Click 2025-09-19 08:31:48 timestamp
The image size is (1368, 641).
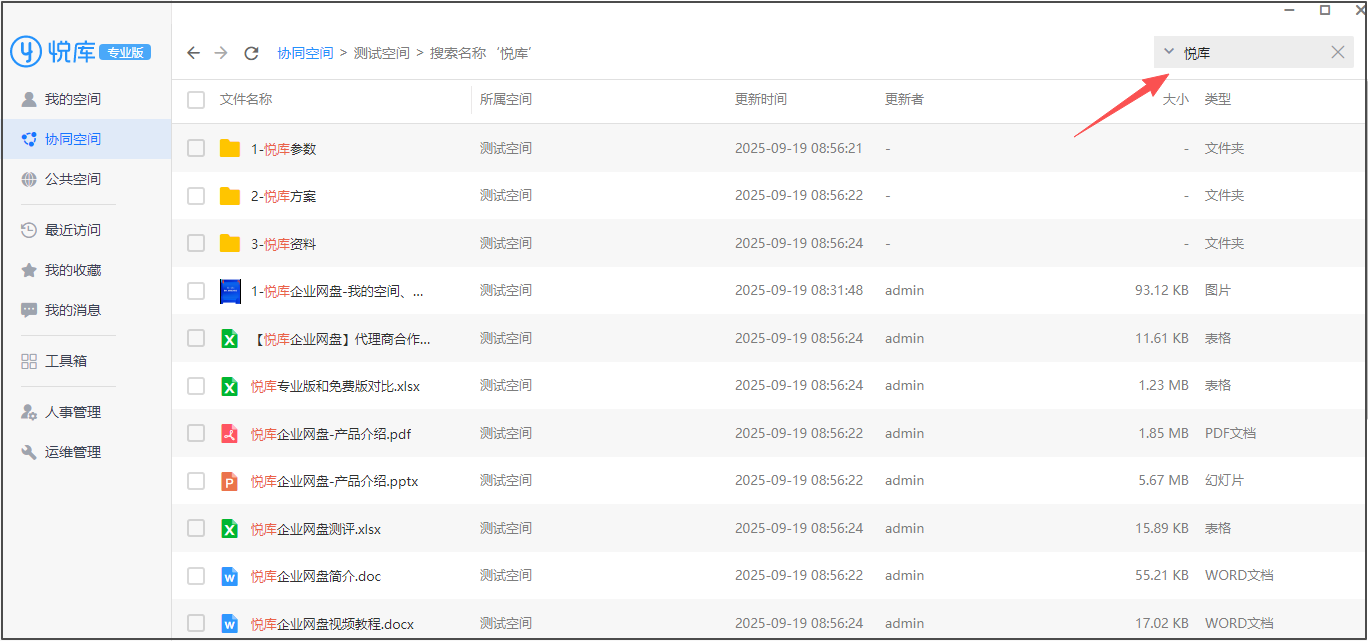799,290
